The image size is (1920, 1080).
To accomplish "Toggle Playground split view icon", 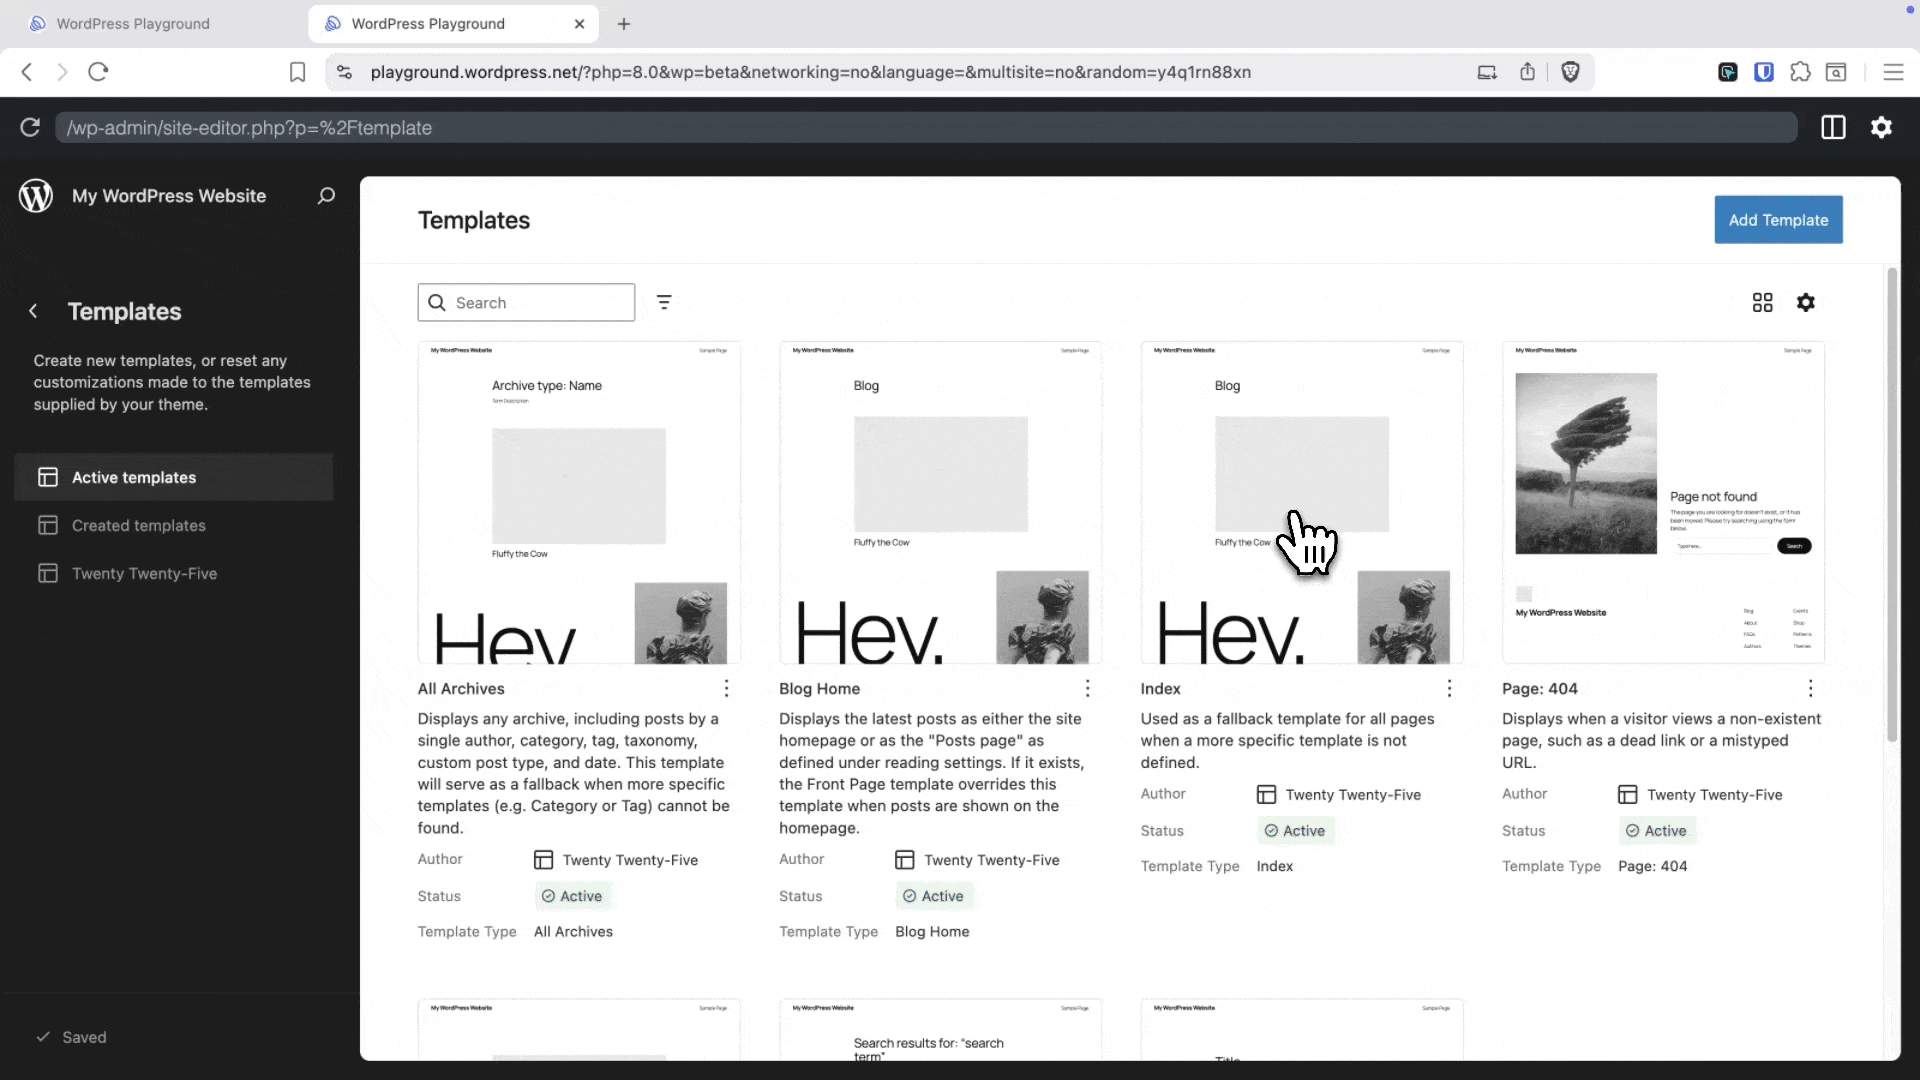I will click(1834, 128).
